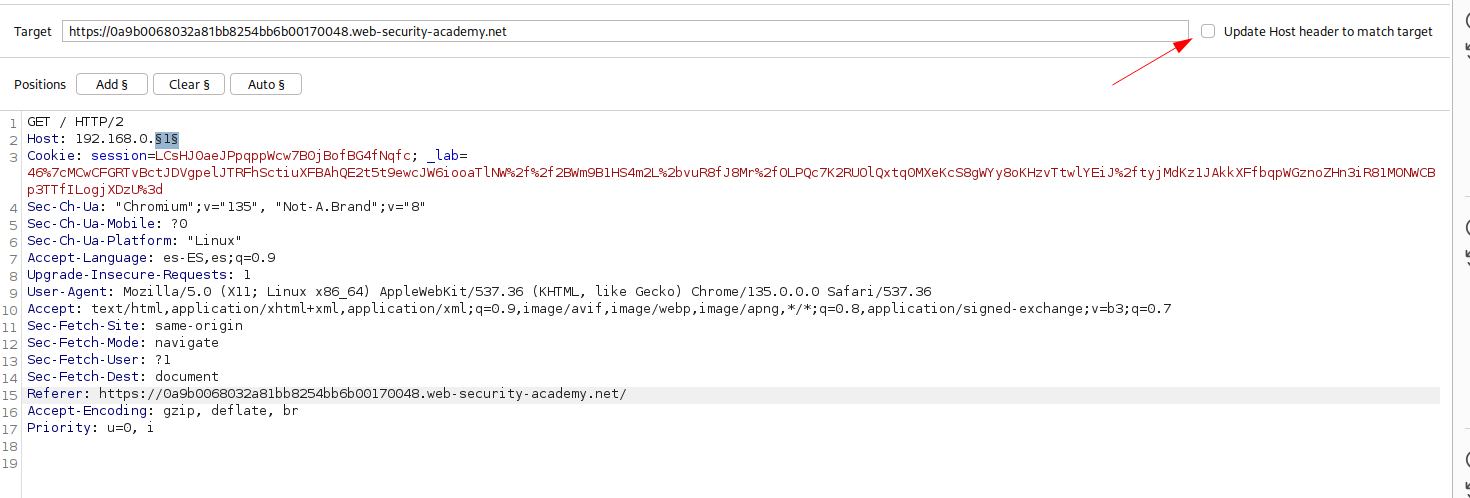1470x498 pixels.
Task: Click the Target URL input field
Action: click(x=625, y=31)
